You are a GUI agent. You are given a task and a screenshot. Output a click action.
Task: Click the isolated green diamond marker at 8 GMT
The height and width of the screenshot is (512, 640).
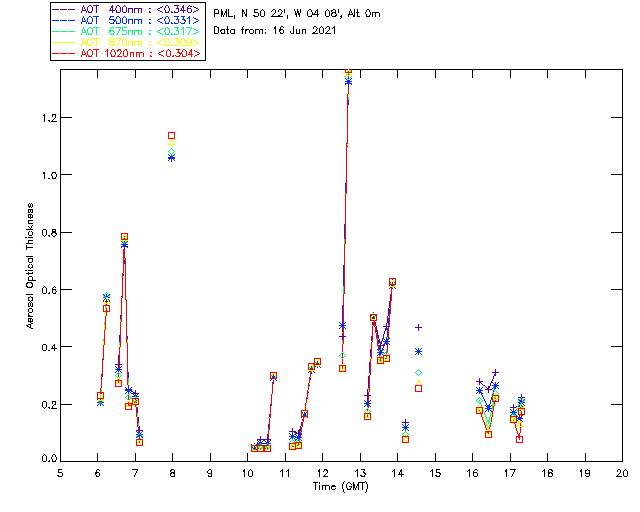(172, 152)
